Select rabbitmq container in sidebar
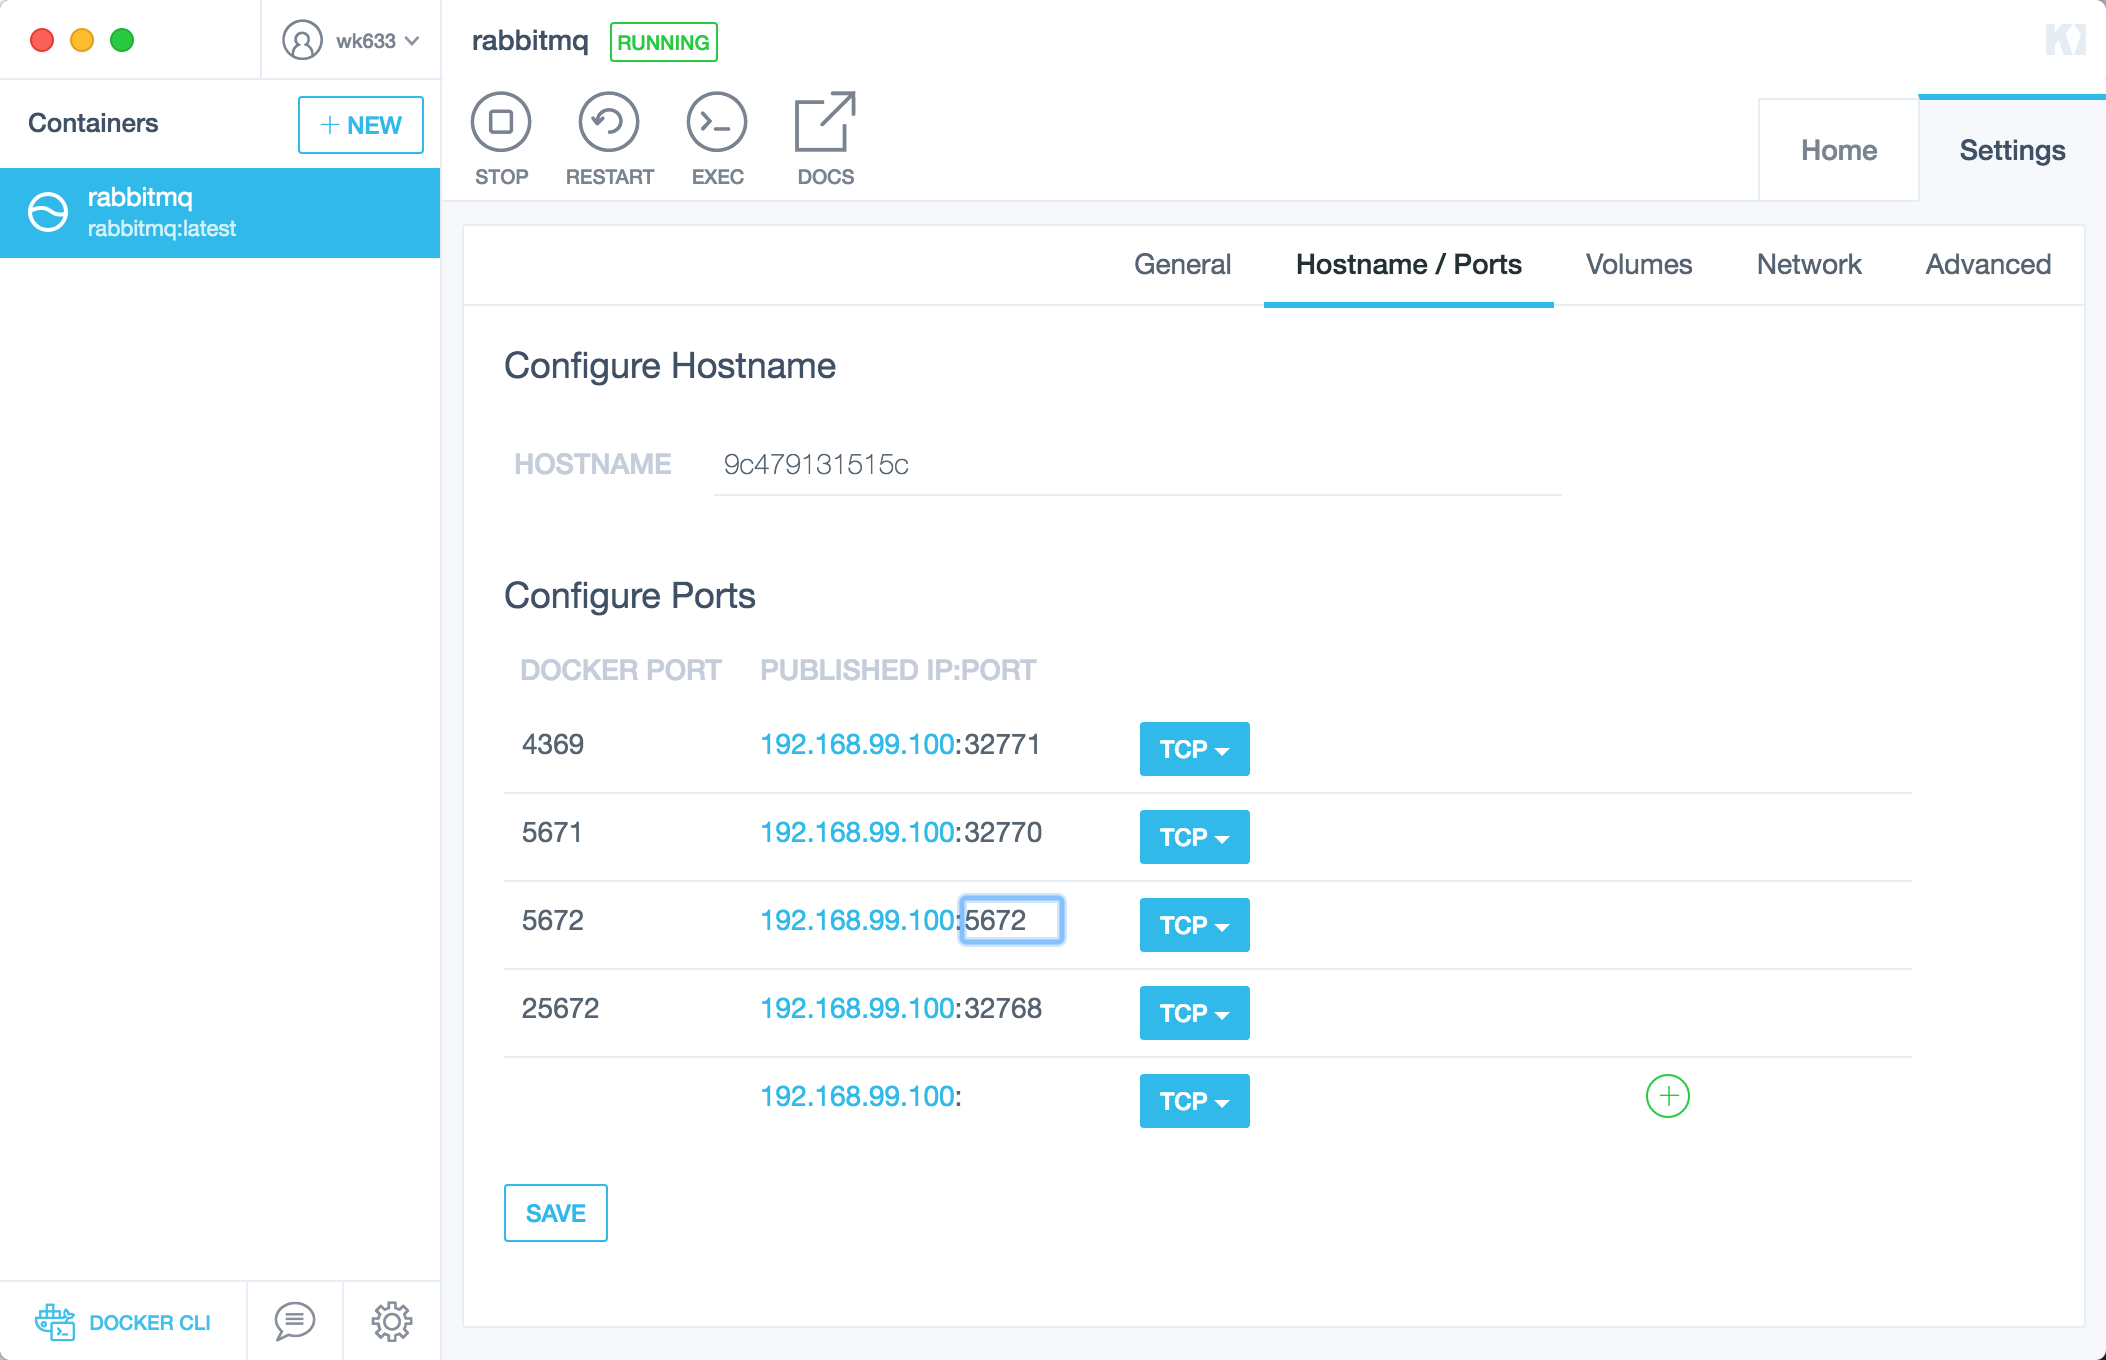Viewport: 2106px width, 1360px height. tap(220, 212)
